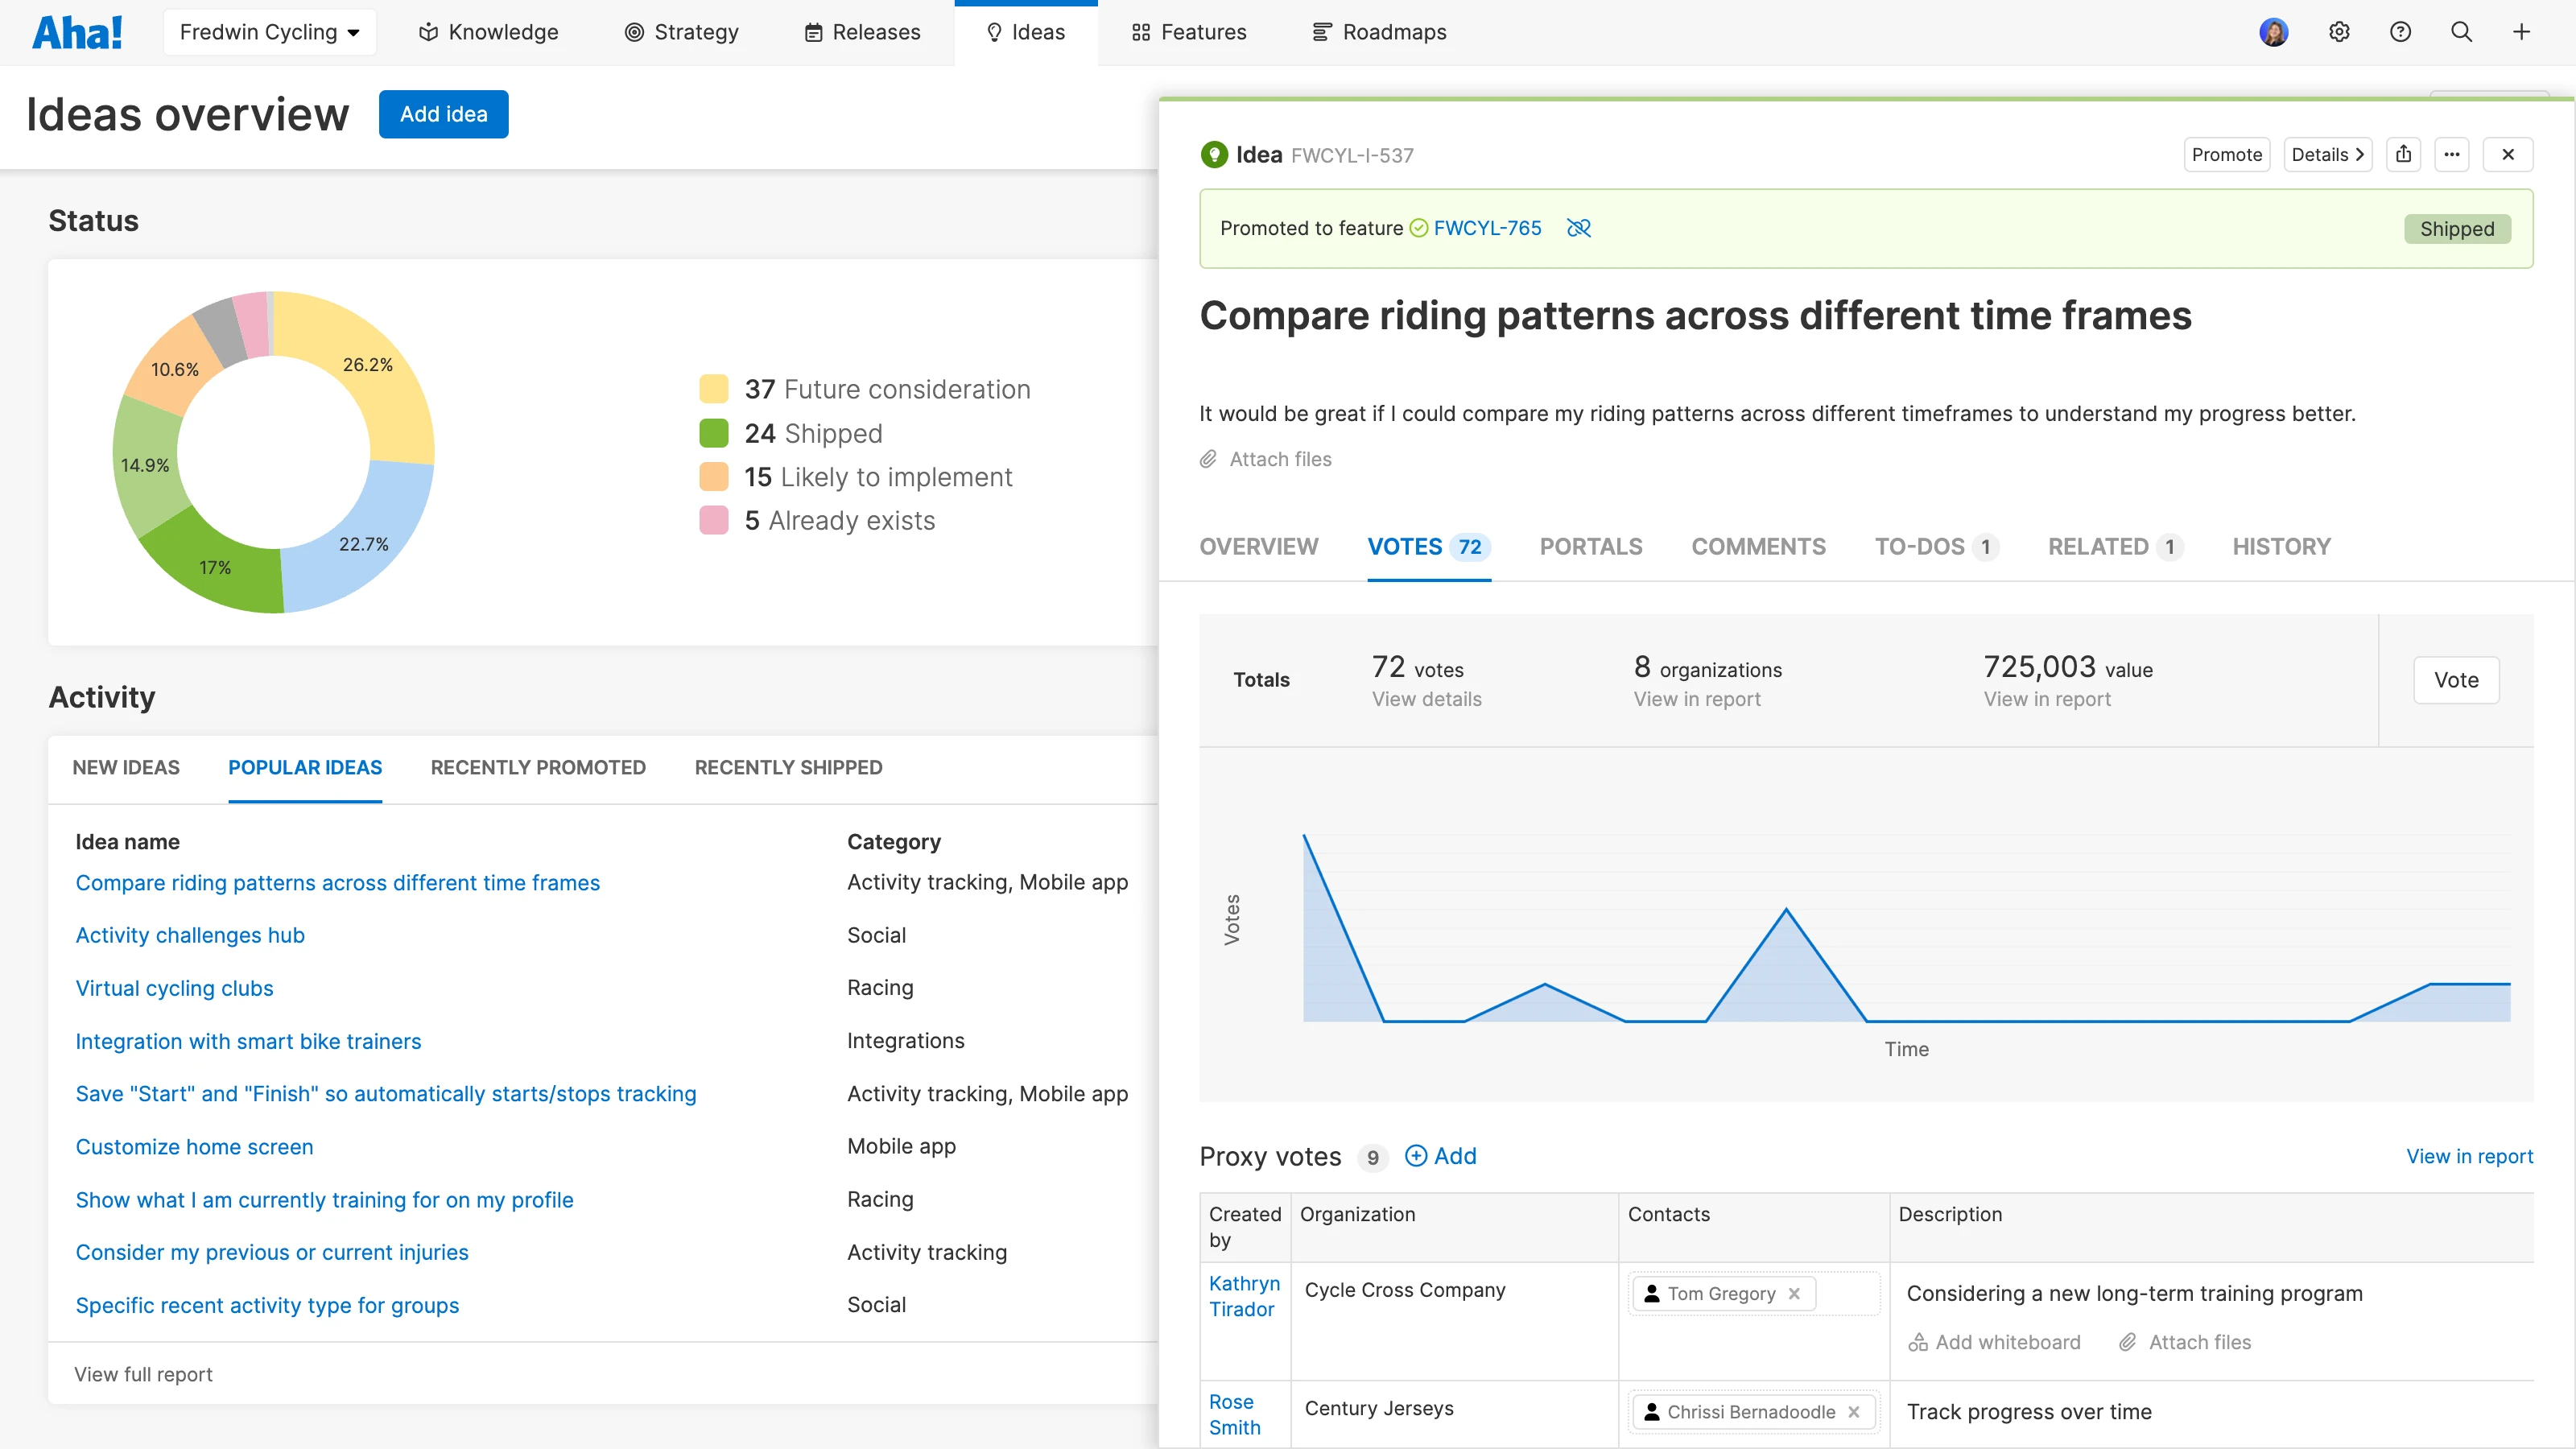The height and width of the screenshot is (1449, 2576).
Task: Click the Add idea button
Action: coord(443,114)
